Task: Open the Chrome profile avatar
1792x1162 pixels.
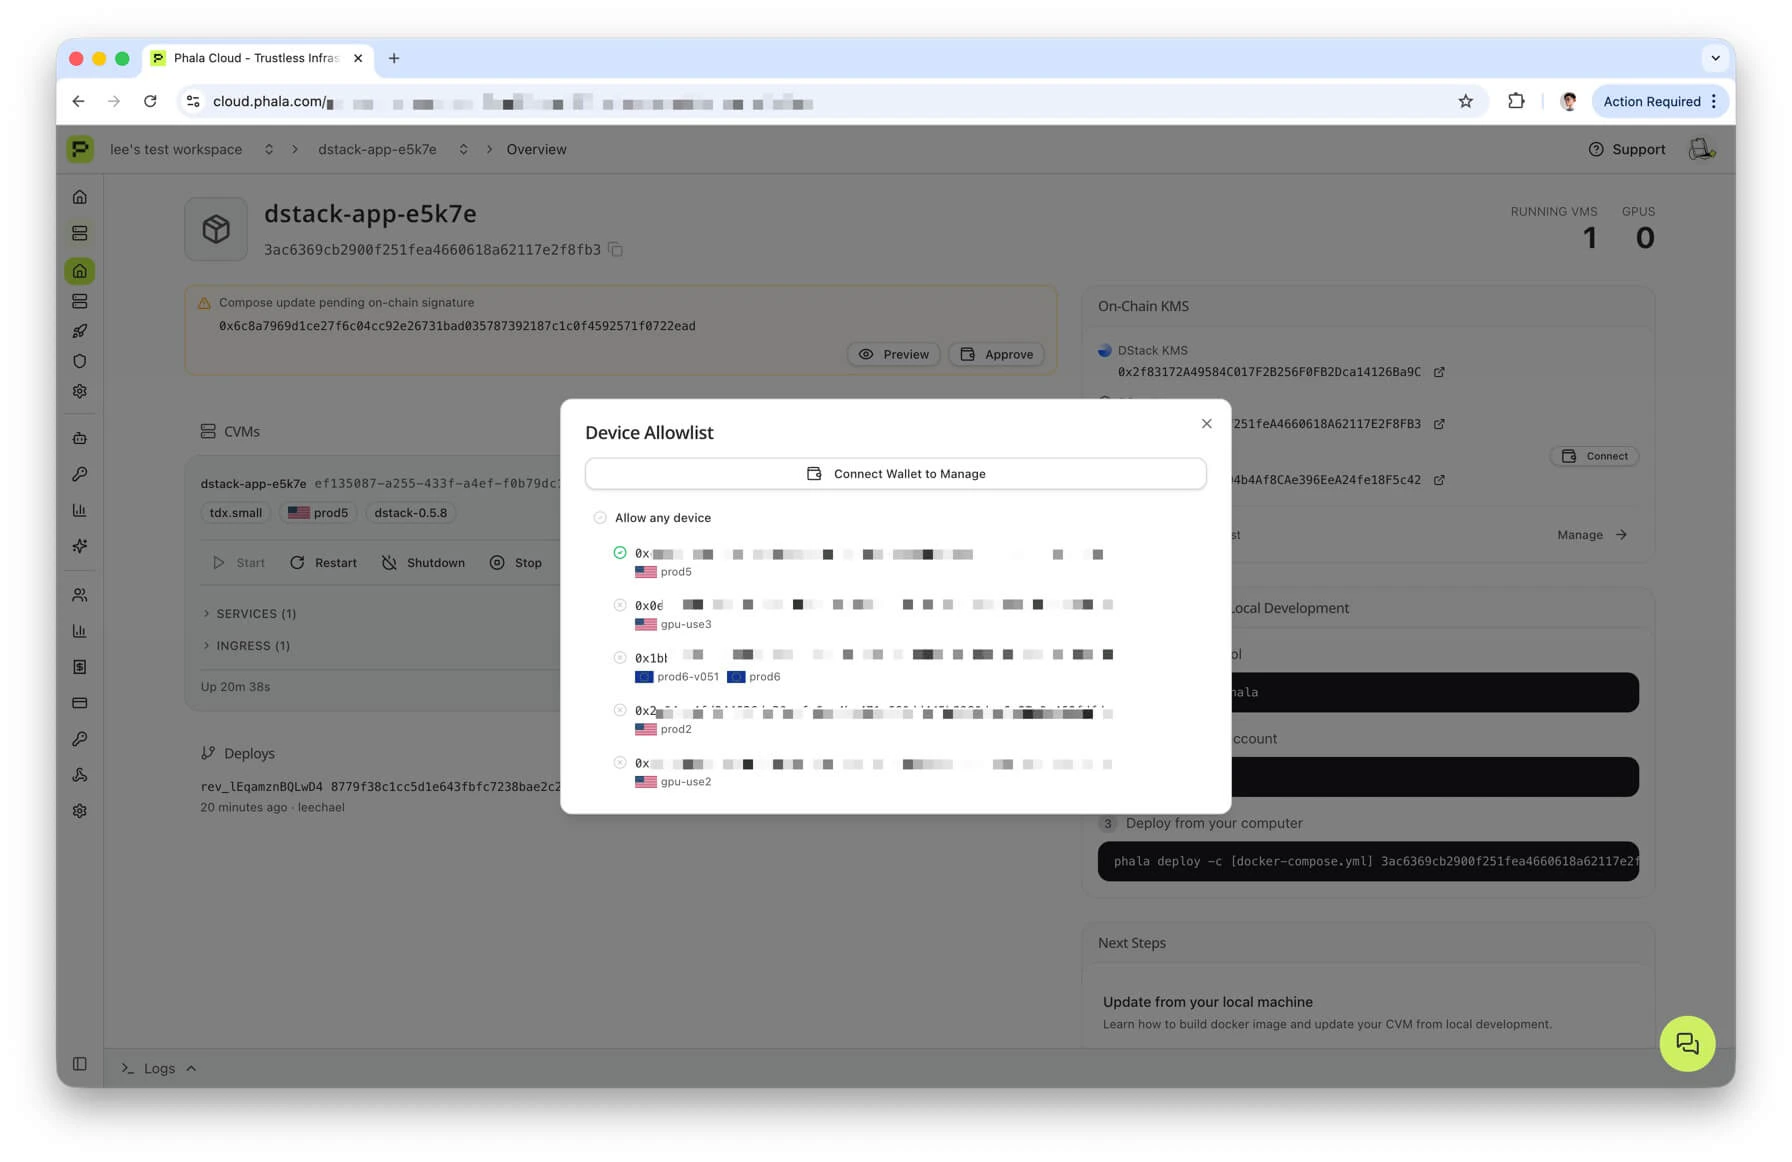Action: point(1568,101)
